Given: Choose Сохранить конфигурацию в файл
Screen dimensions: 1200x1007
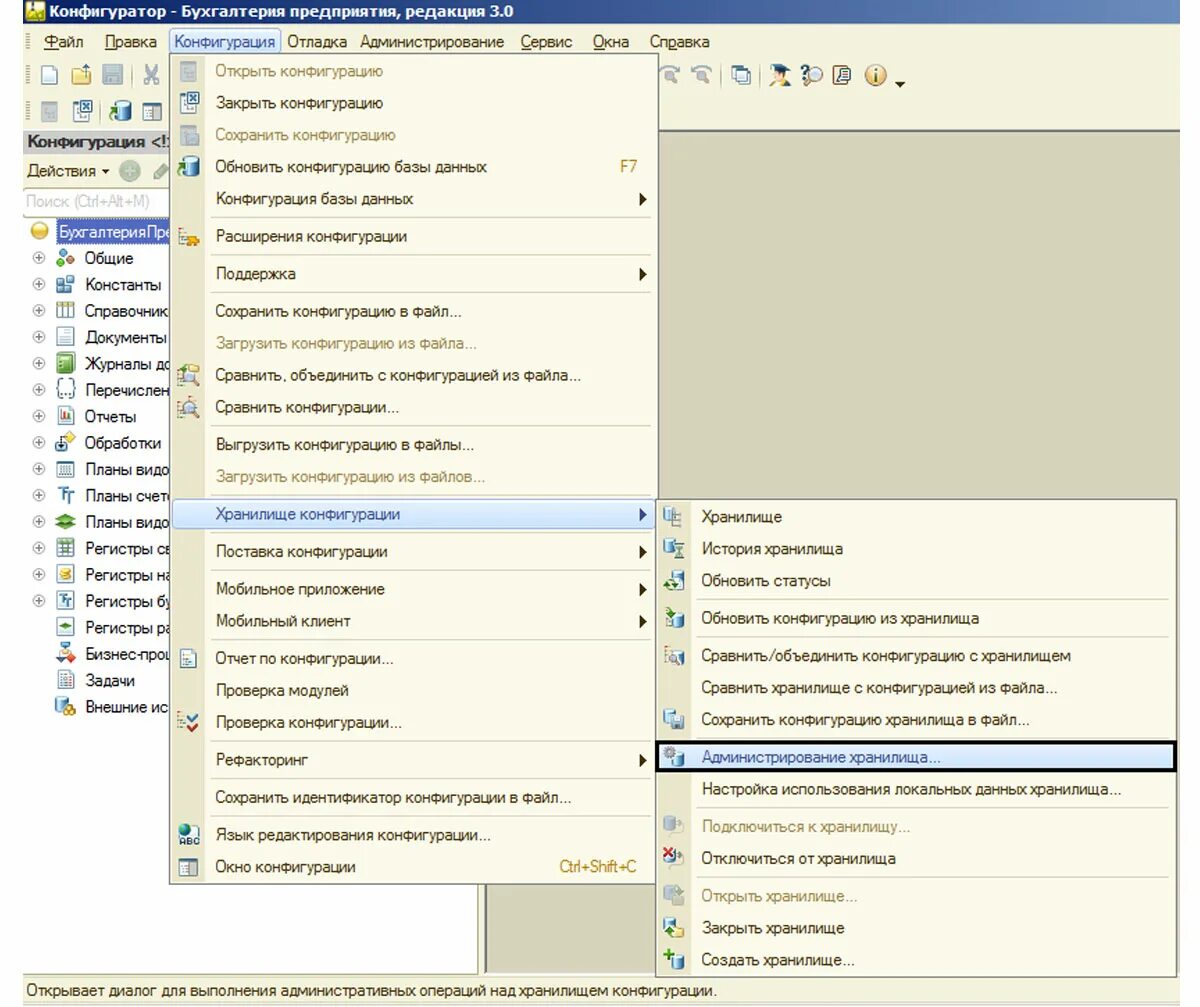Looking at the screenshot, I should pos(413,311).
